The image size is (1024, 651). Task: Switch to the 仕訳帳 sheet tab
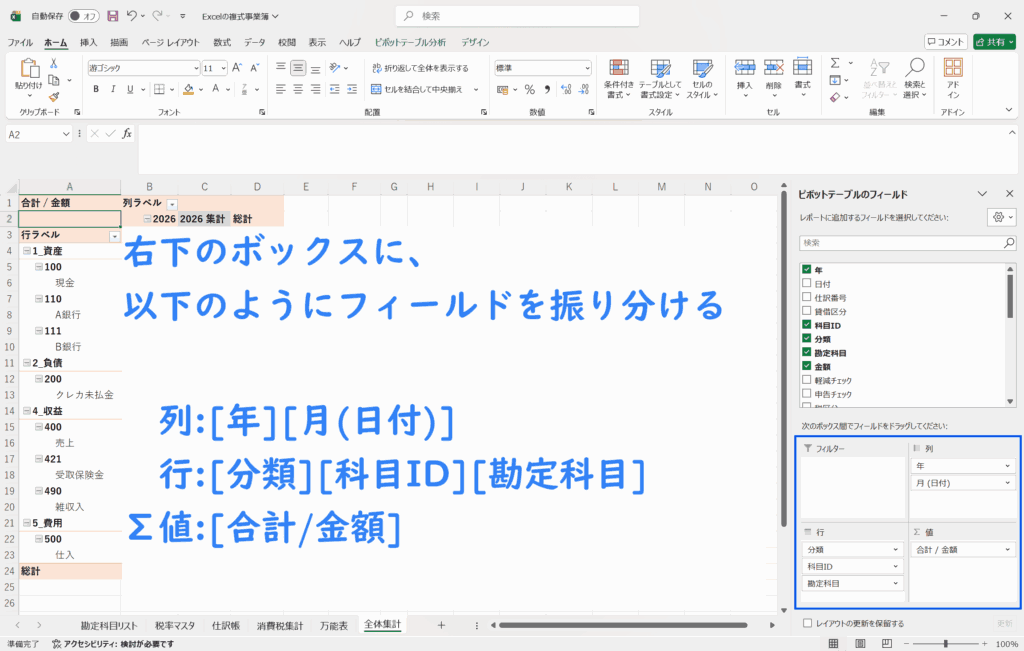coord(225,624)
